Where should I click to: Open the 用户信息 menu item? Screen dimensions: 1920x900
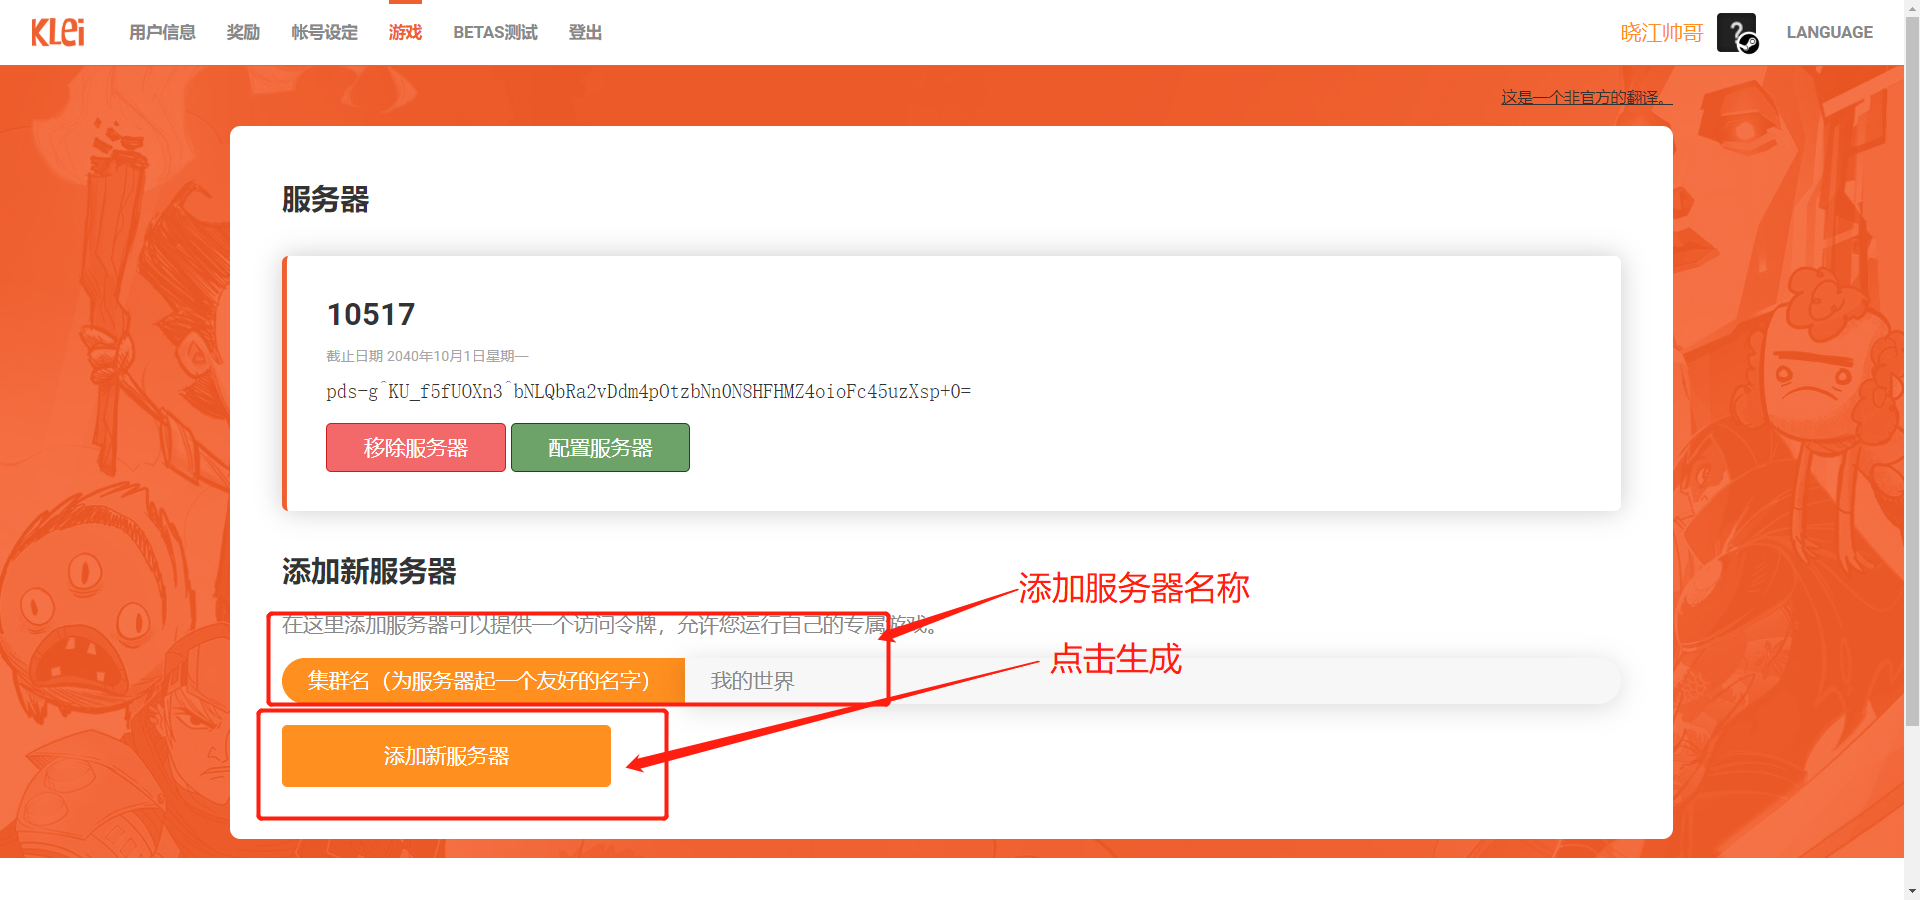tap(162, 33)
